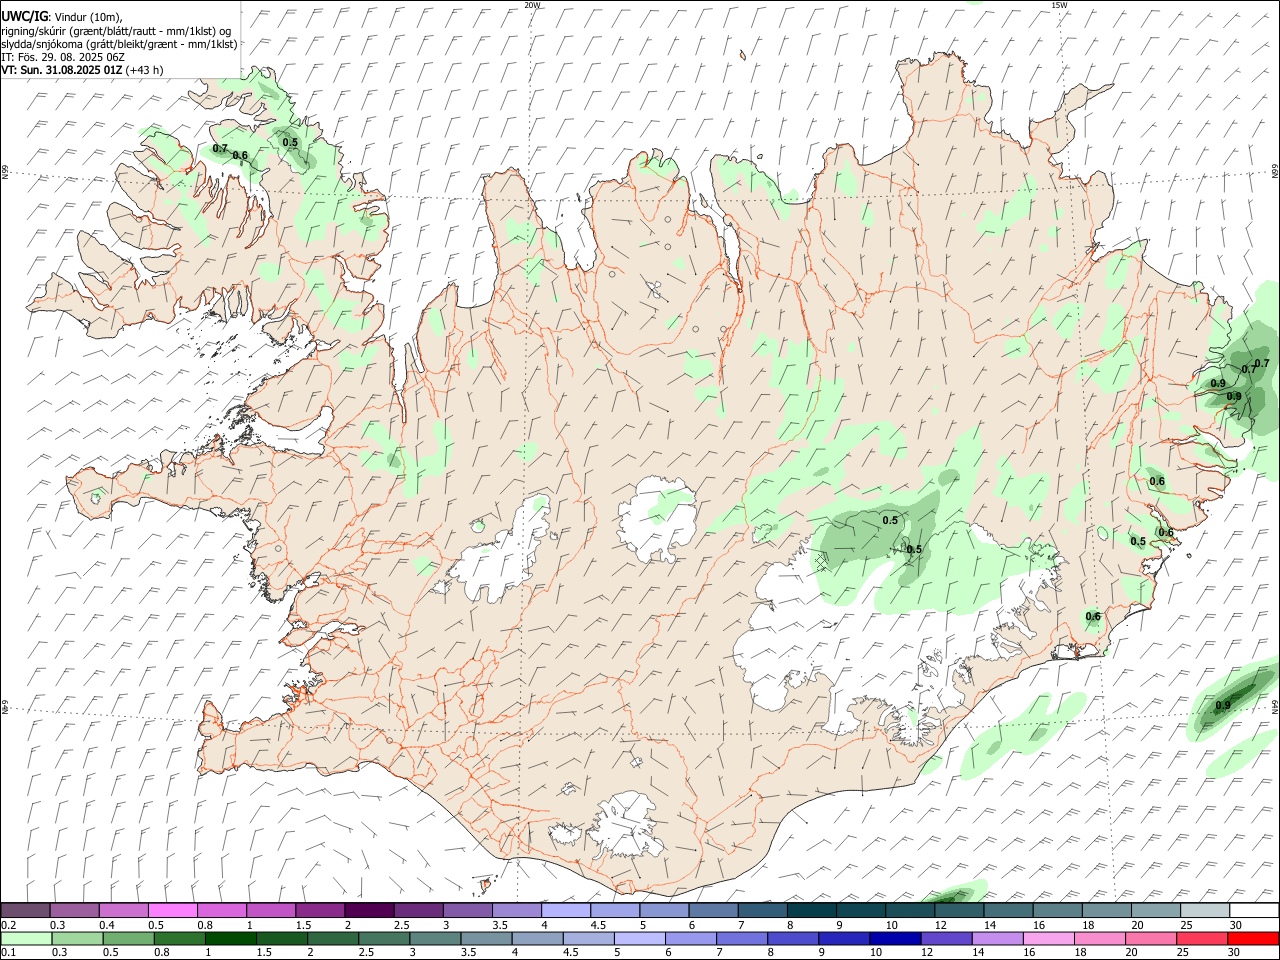
Task: Pick the upper-row swatch starting at 6
Action: 712,910
